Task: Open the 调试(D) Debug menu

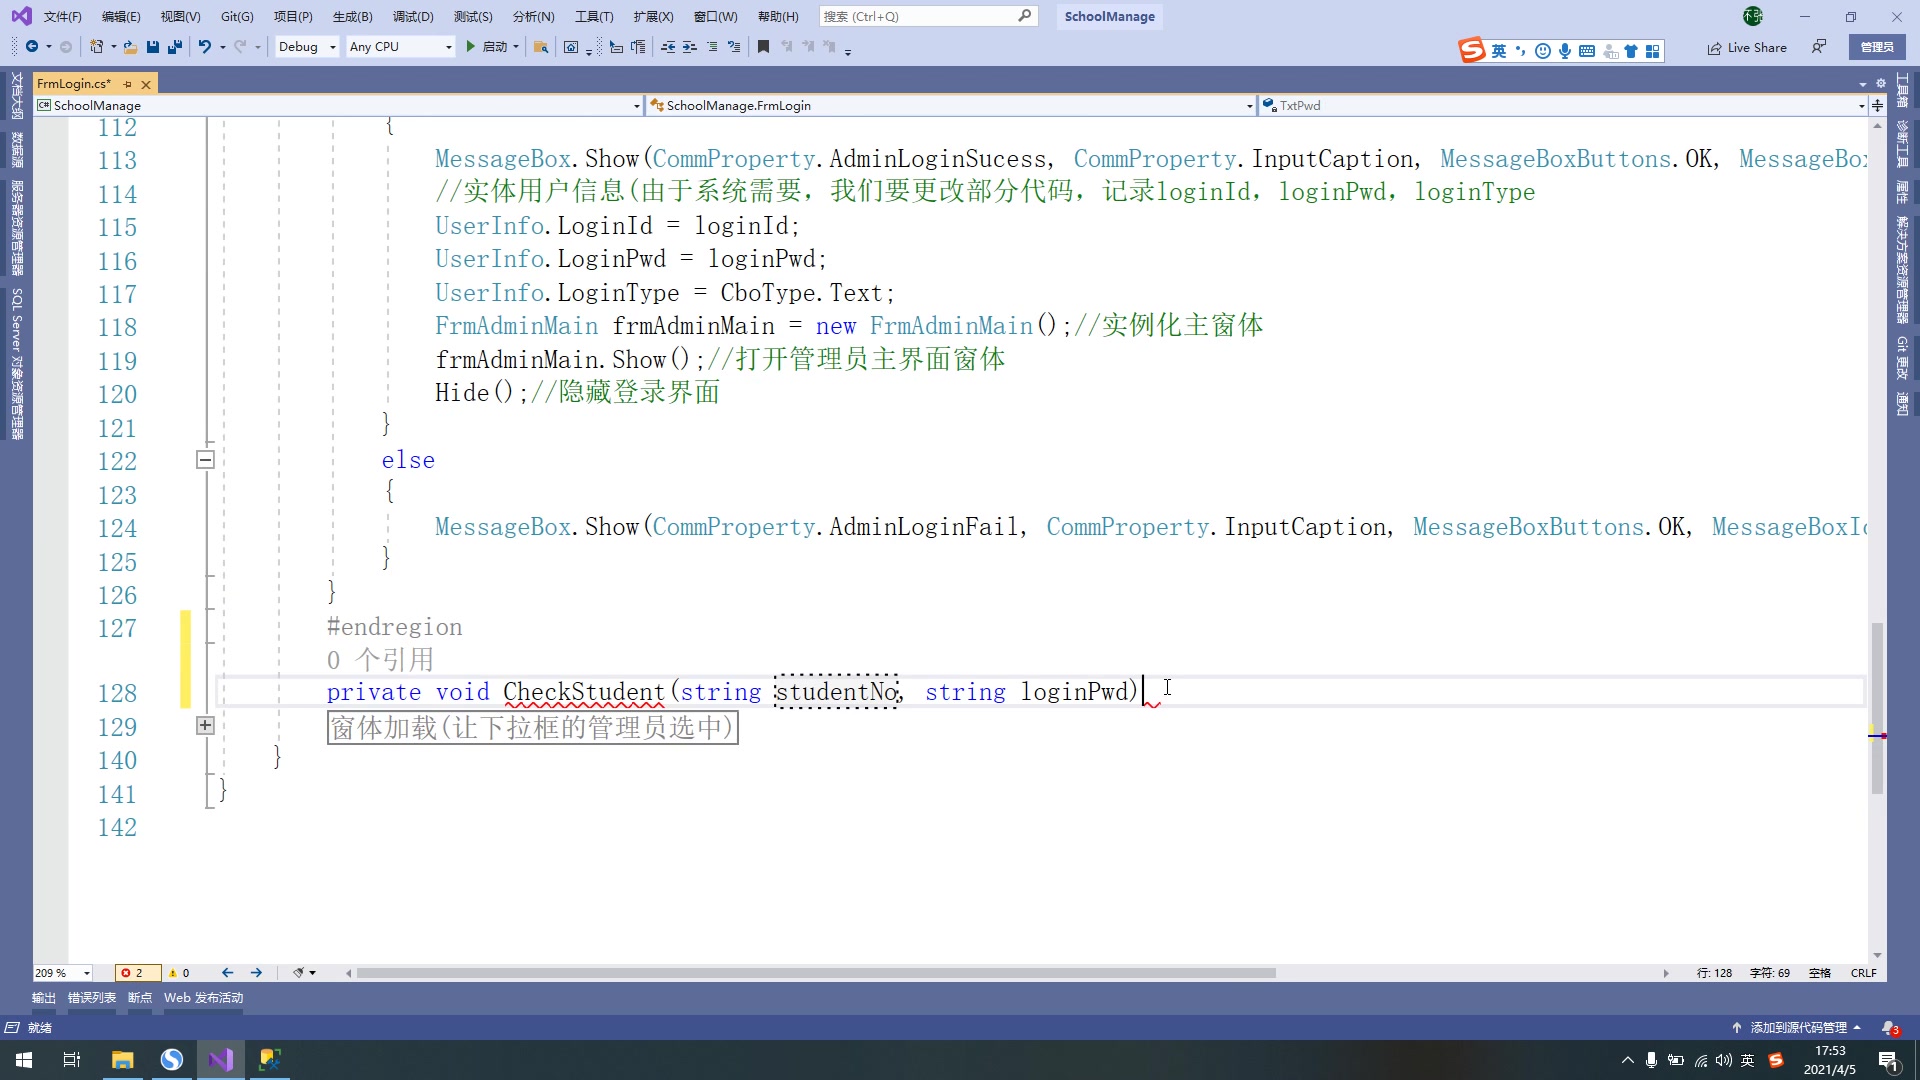Action: coord(413,16)
